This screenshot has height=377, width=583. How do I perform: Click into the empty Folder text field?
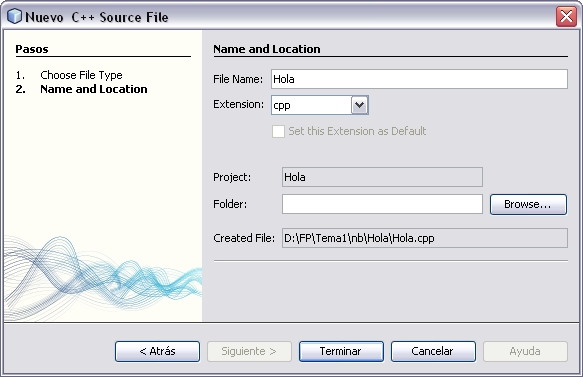point(382,204)
